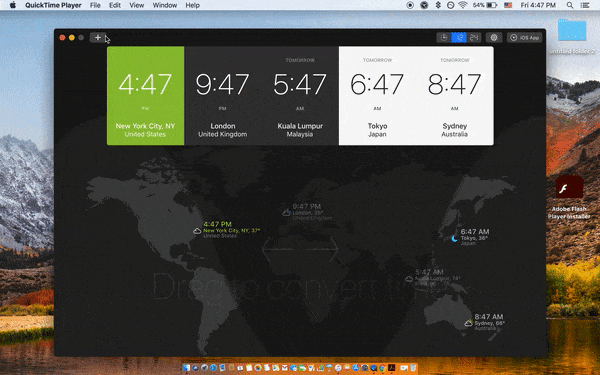Switch to 24-hour time format
Screen dimensions: 600x375
474,38
